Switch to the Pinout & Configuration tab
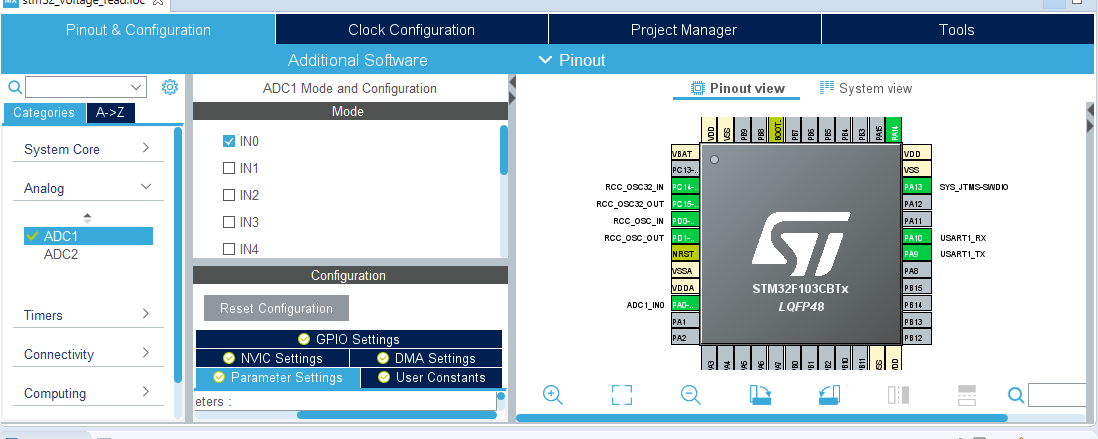1098x439 pixels. click(x=138, y=30)
